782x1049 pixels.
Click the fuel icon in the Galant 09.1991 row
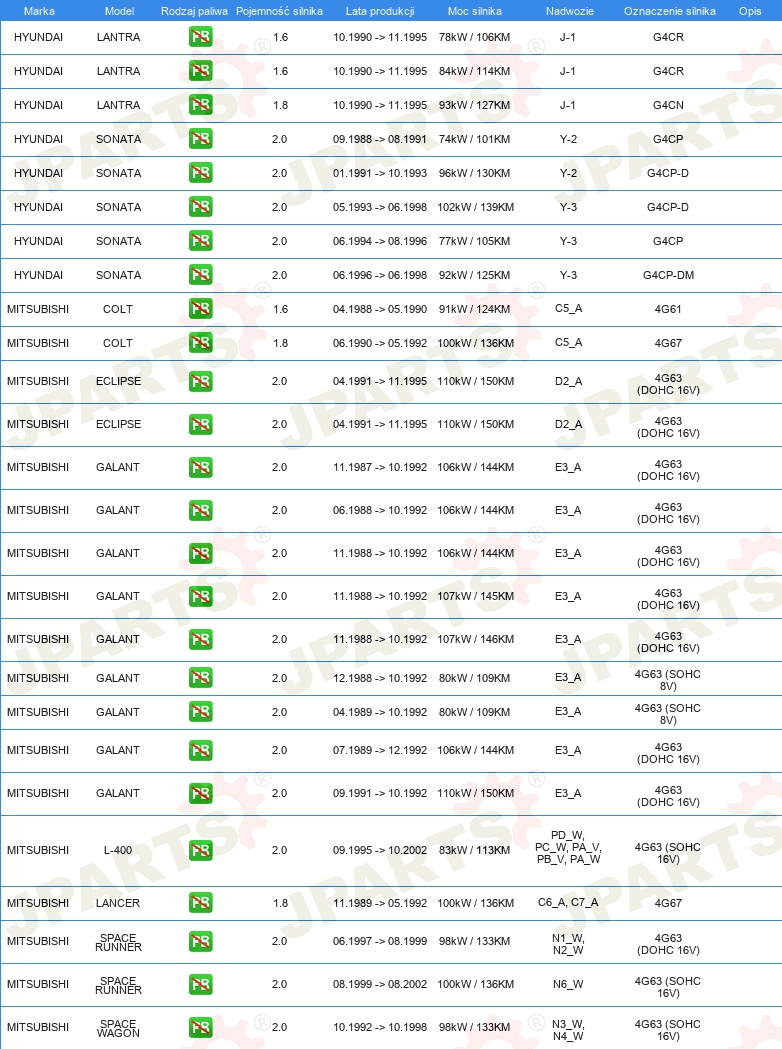201,793
